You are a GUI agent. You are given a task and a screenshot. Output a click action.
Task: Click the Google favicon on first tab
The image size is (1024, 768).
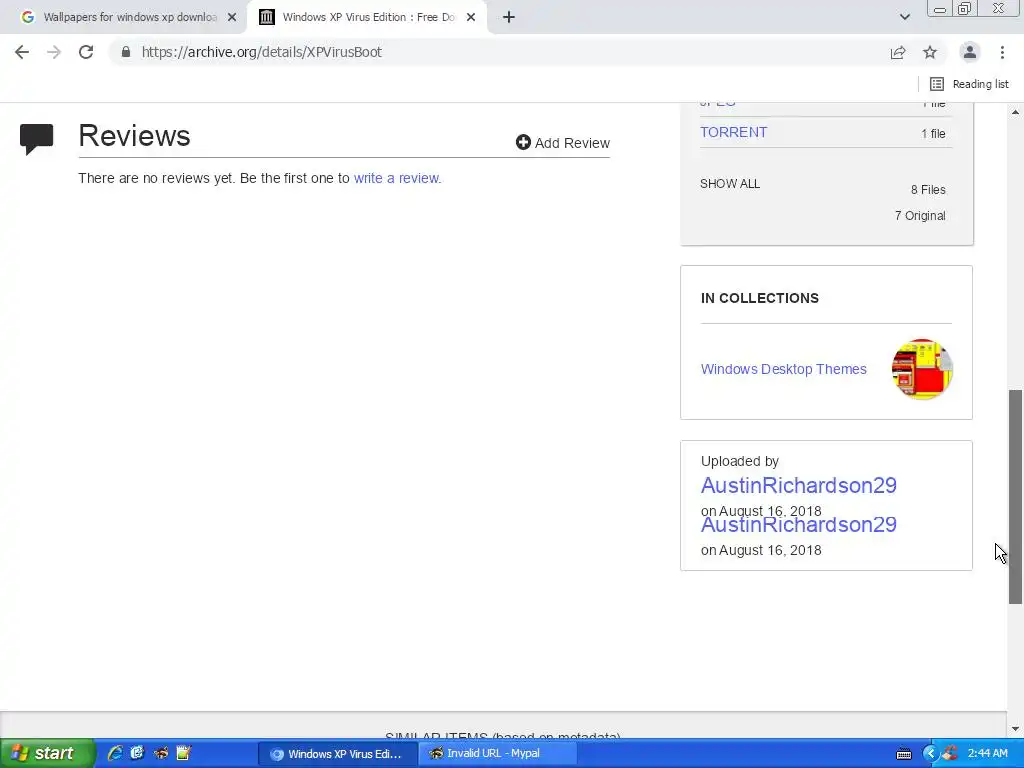tap(27, 18)
